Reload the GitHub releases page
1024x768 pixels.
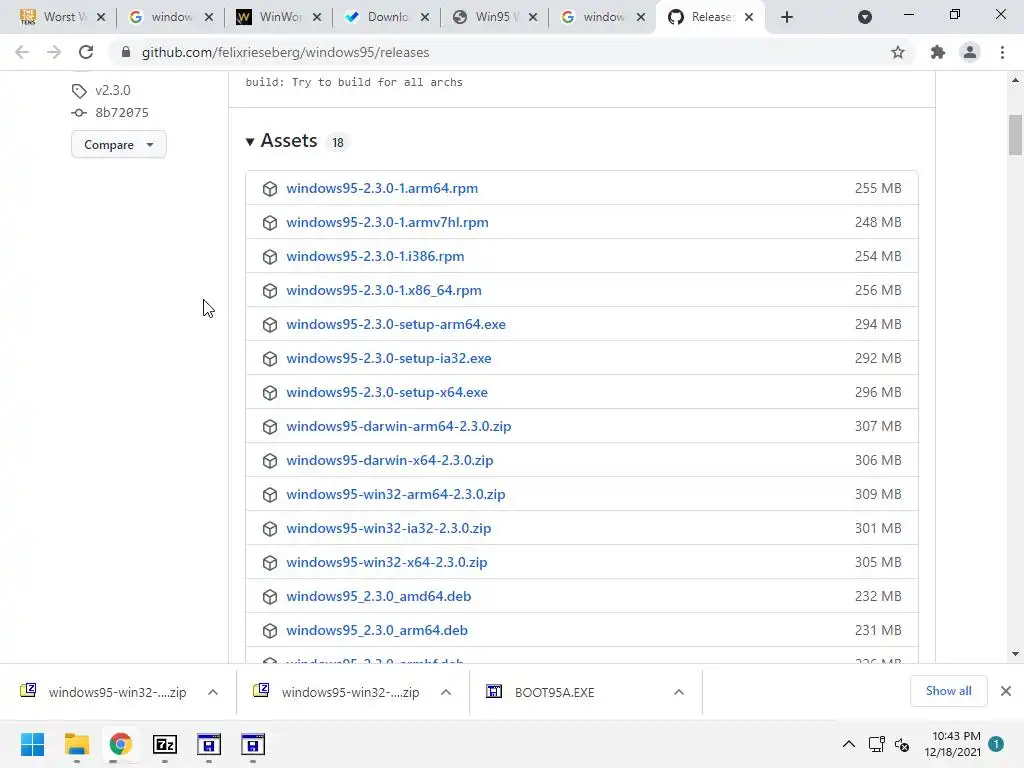[x=86, y=52]
